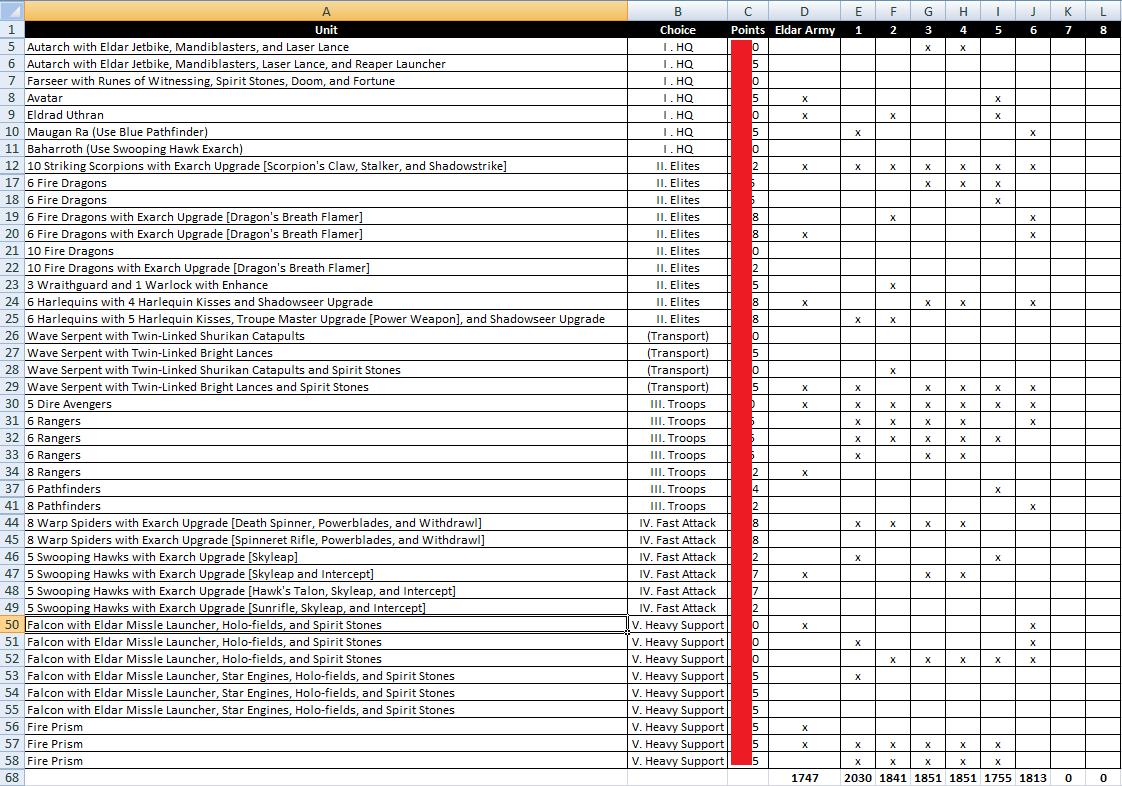Viewport: 1122px width, 786px height.
Task: Select the column L header
Action: (x=1103, y=11)
